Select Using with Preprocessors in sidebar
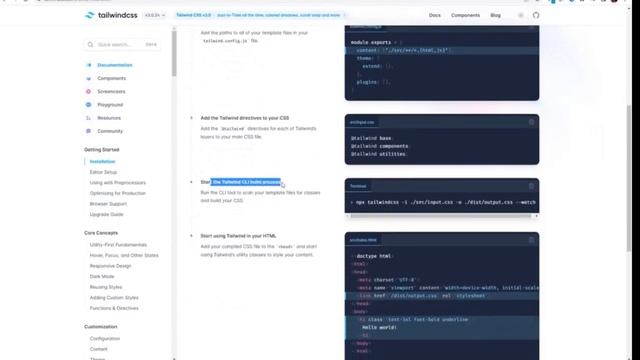Image resolution: width=640 pixels, height=360 pixels. click(x=118, y=183)
